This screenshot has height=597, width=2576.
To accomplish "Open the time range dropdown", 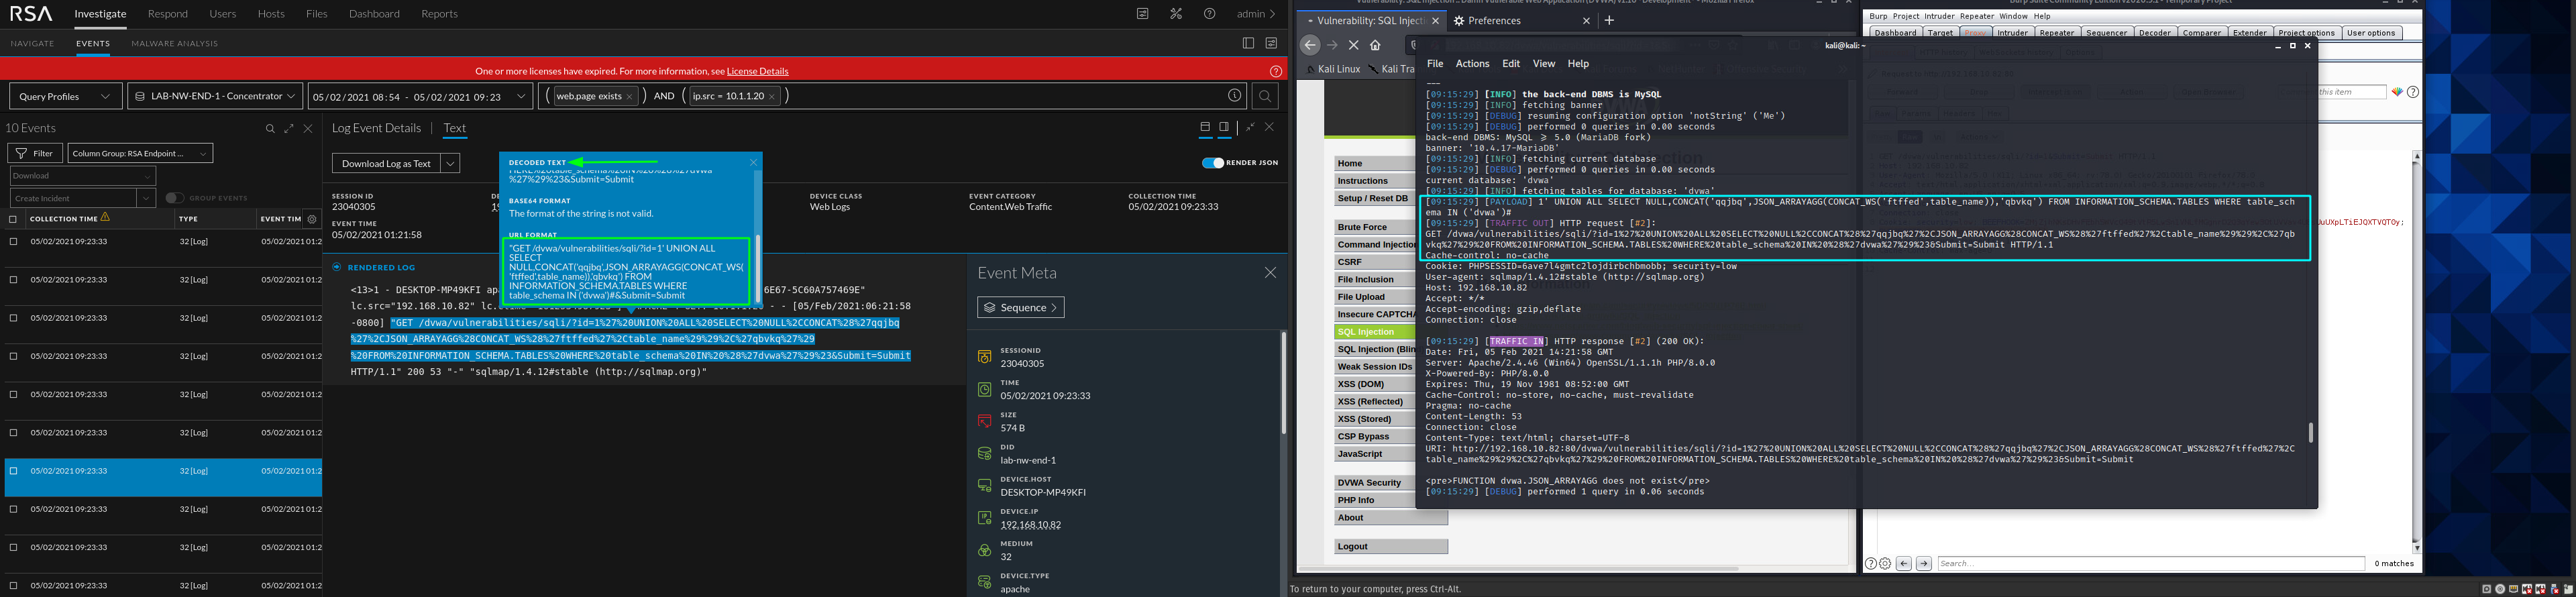I will [421, 96].
